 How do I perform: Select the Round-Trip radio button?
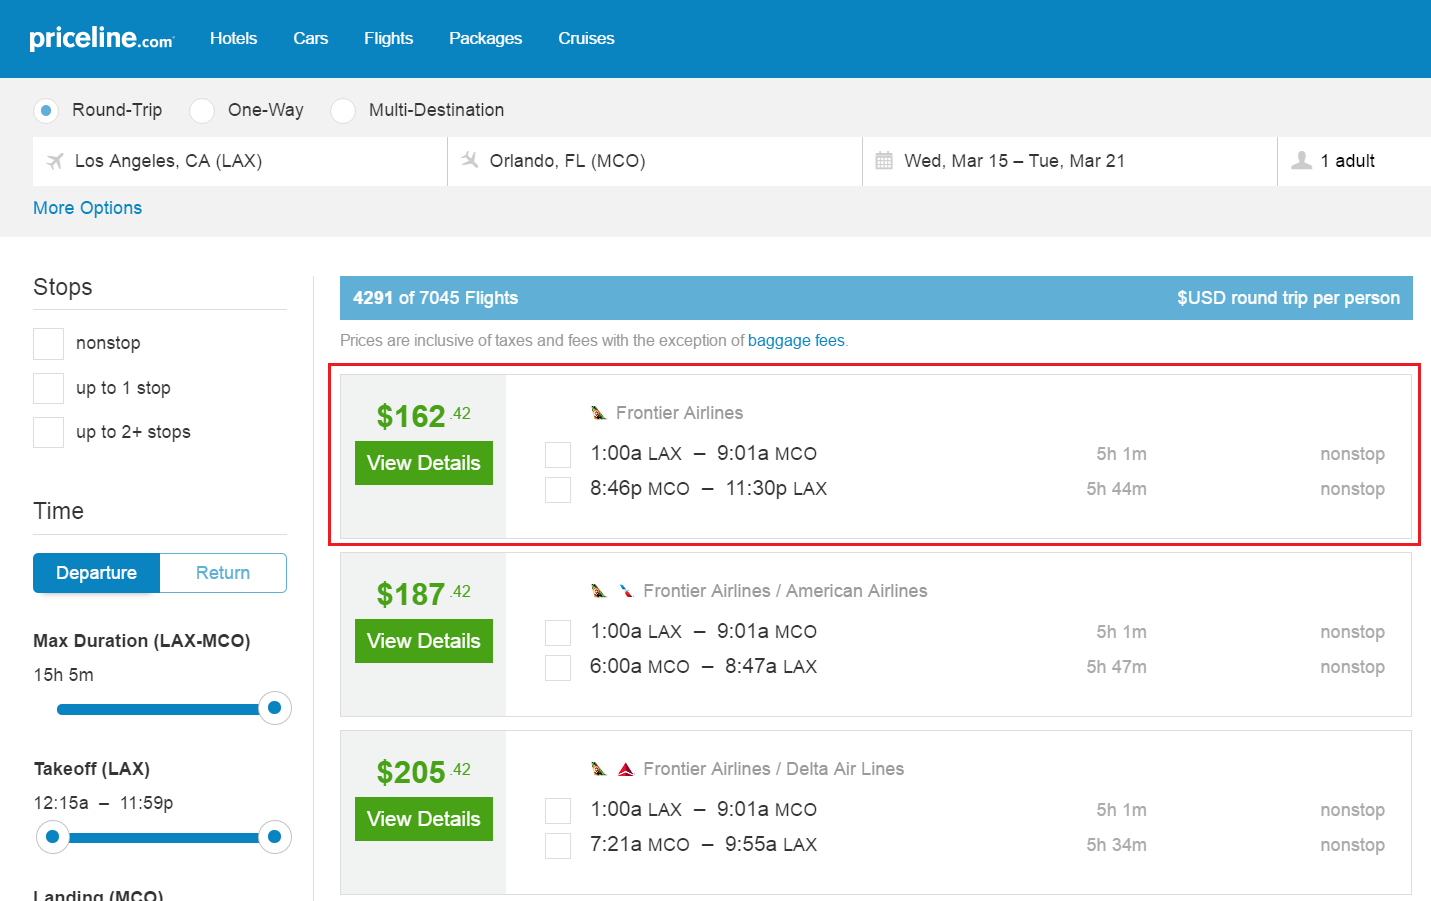46,110
